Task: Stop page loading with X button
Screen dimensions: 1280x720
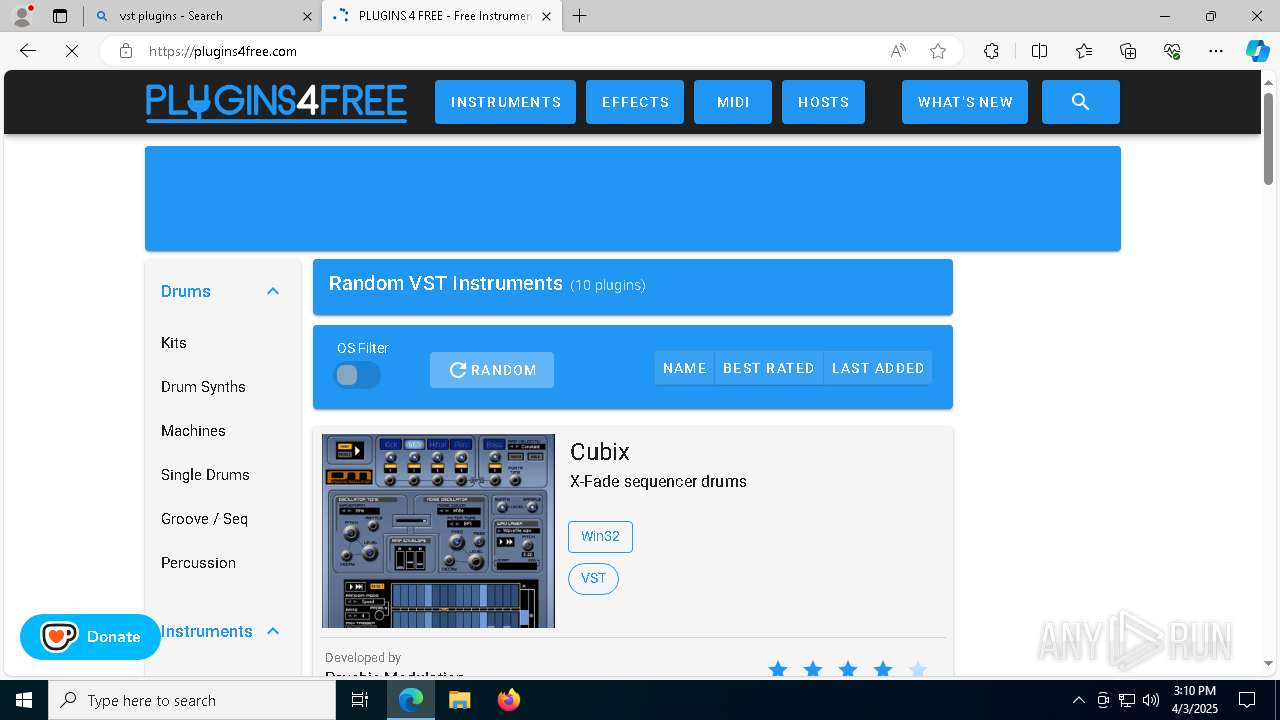Action: (x=72, y=51)
